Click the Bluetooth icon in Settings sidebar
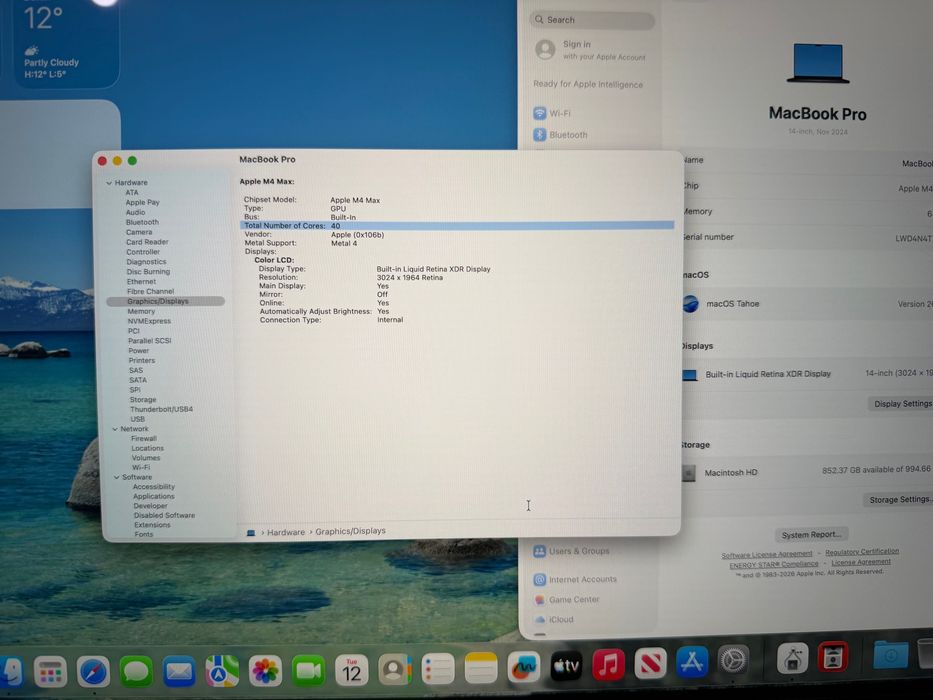The image size is (933, 700). coord(540,135)
